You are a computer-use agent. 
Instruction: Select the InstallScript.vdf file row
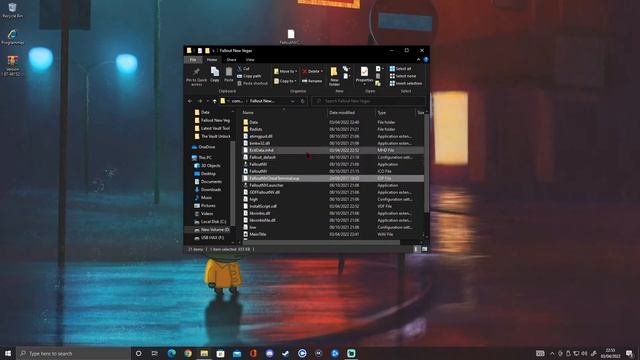tap(333, 206)
